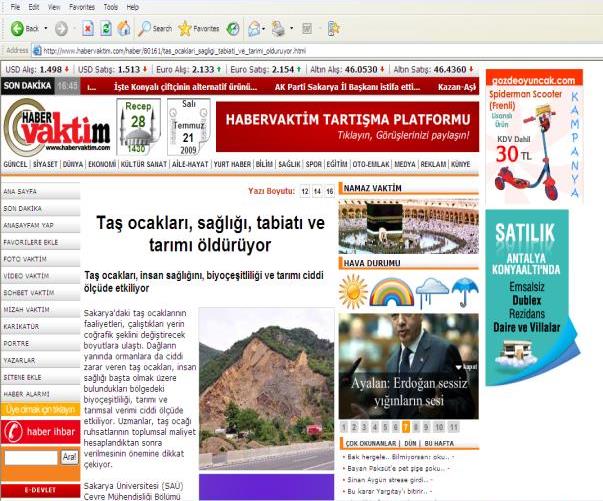Open the Favorites menu
This screenshot has height=501, width=603.
[82, 7]
